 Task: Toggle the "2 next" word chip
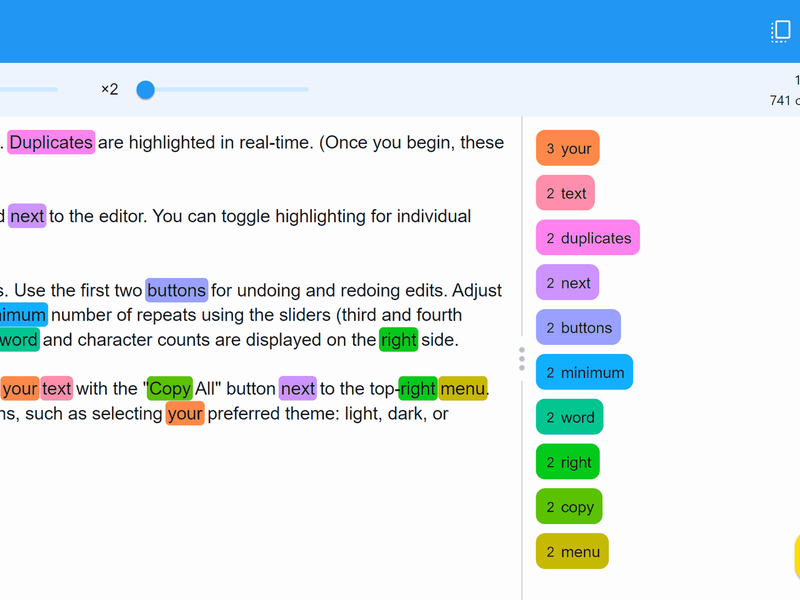(x=567, y=282)
